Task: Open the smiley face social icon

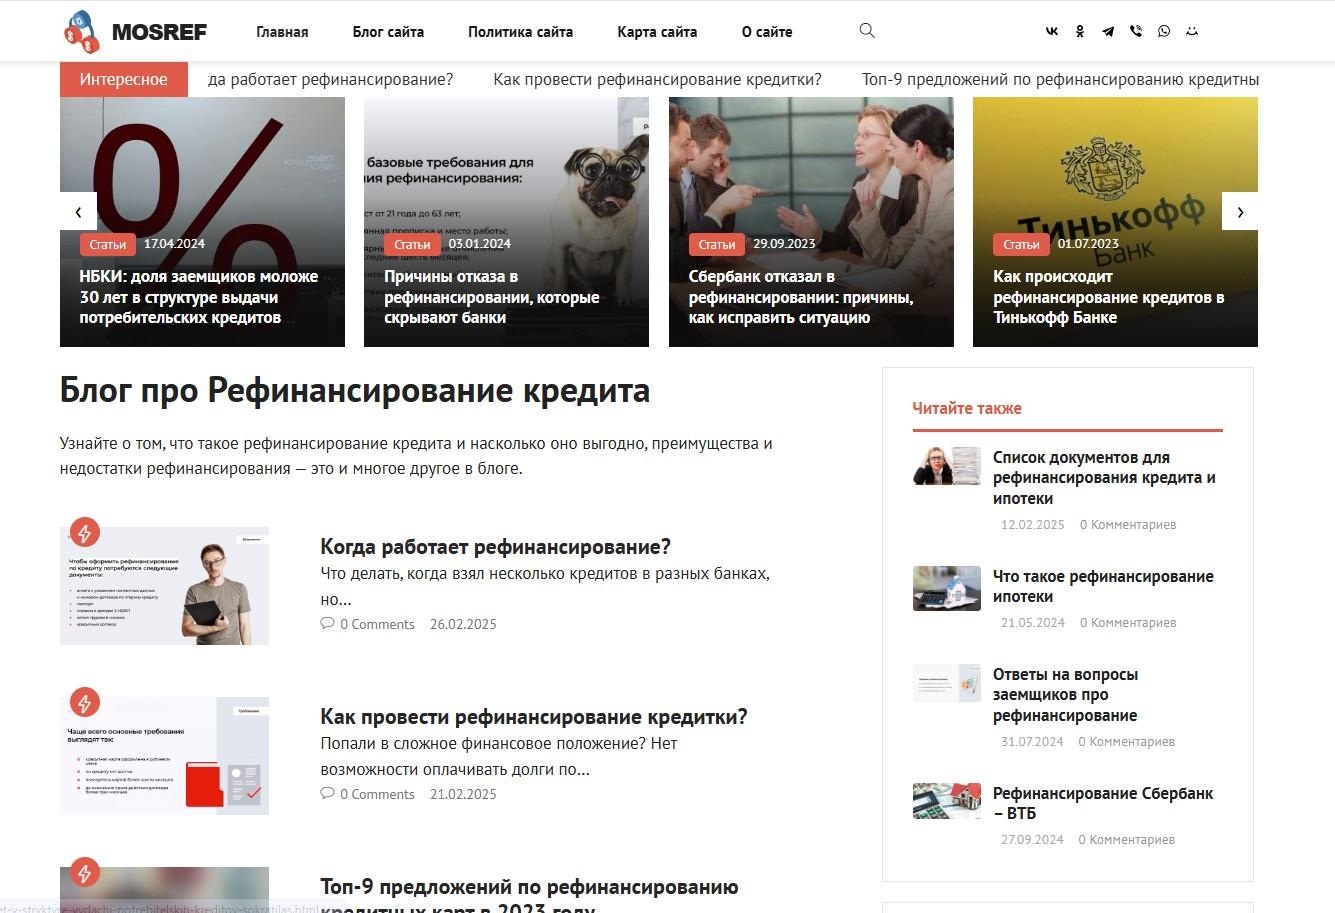Action: 1192,31
